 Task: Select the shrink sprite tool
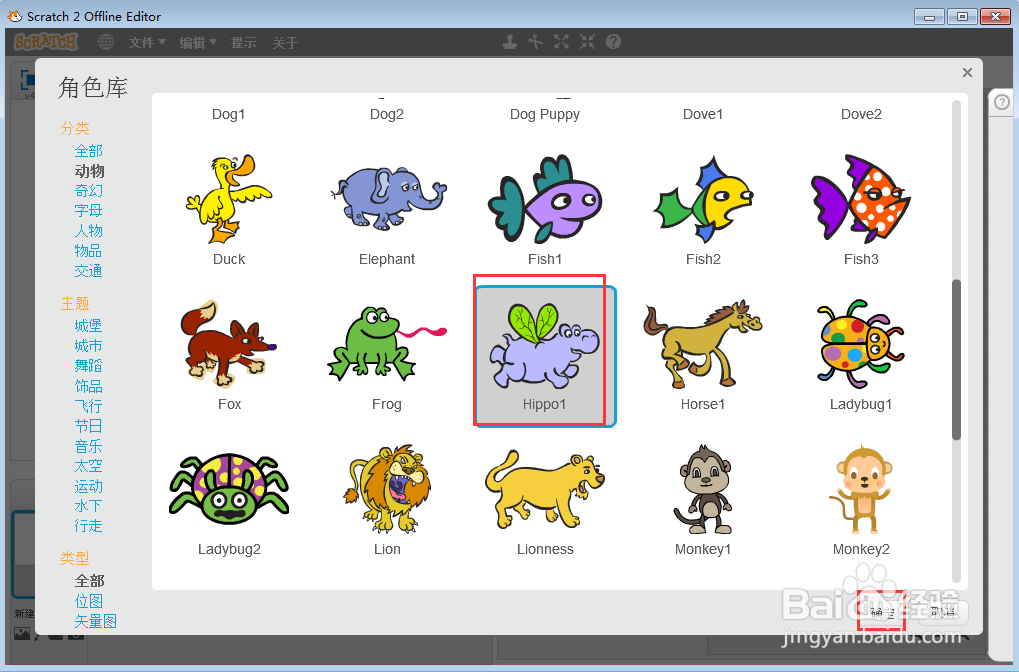(x=587, y=42)
